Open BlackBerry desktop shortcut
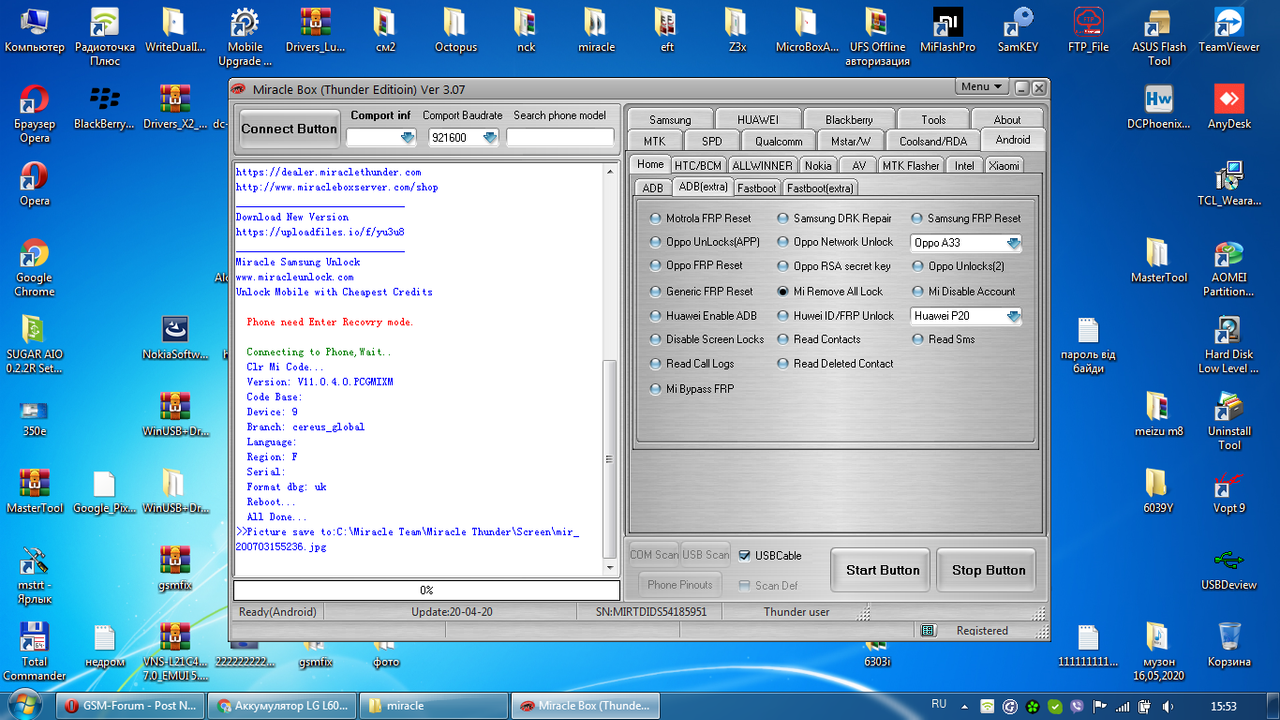1280x720 pixels. [x=104, y=107]
